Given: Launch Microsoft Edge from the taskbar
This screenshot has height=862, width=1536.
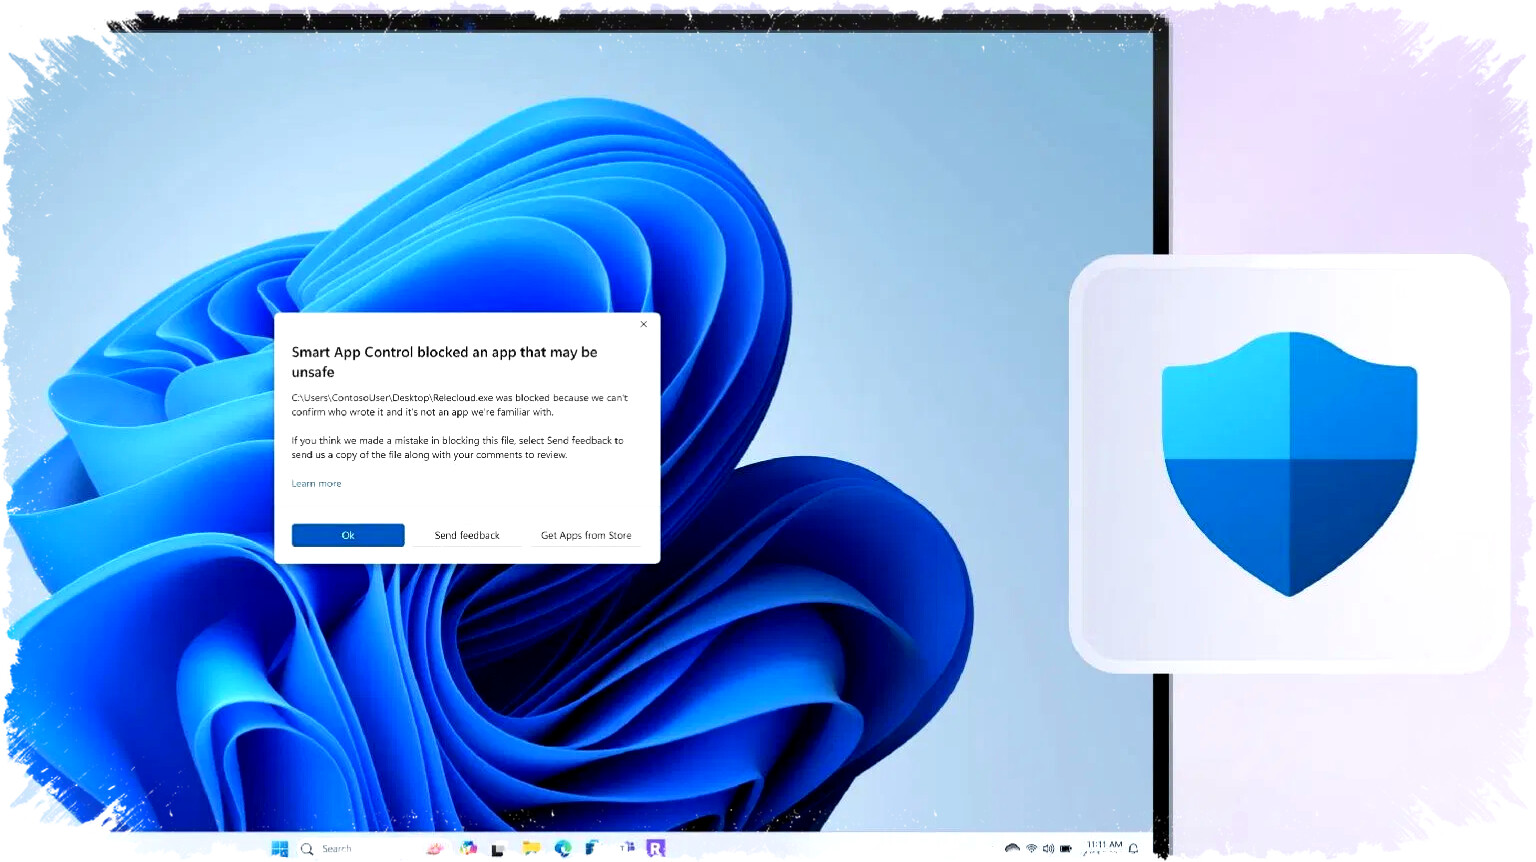Looking at the screenshot, I should tap(563, 848).
